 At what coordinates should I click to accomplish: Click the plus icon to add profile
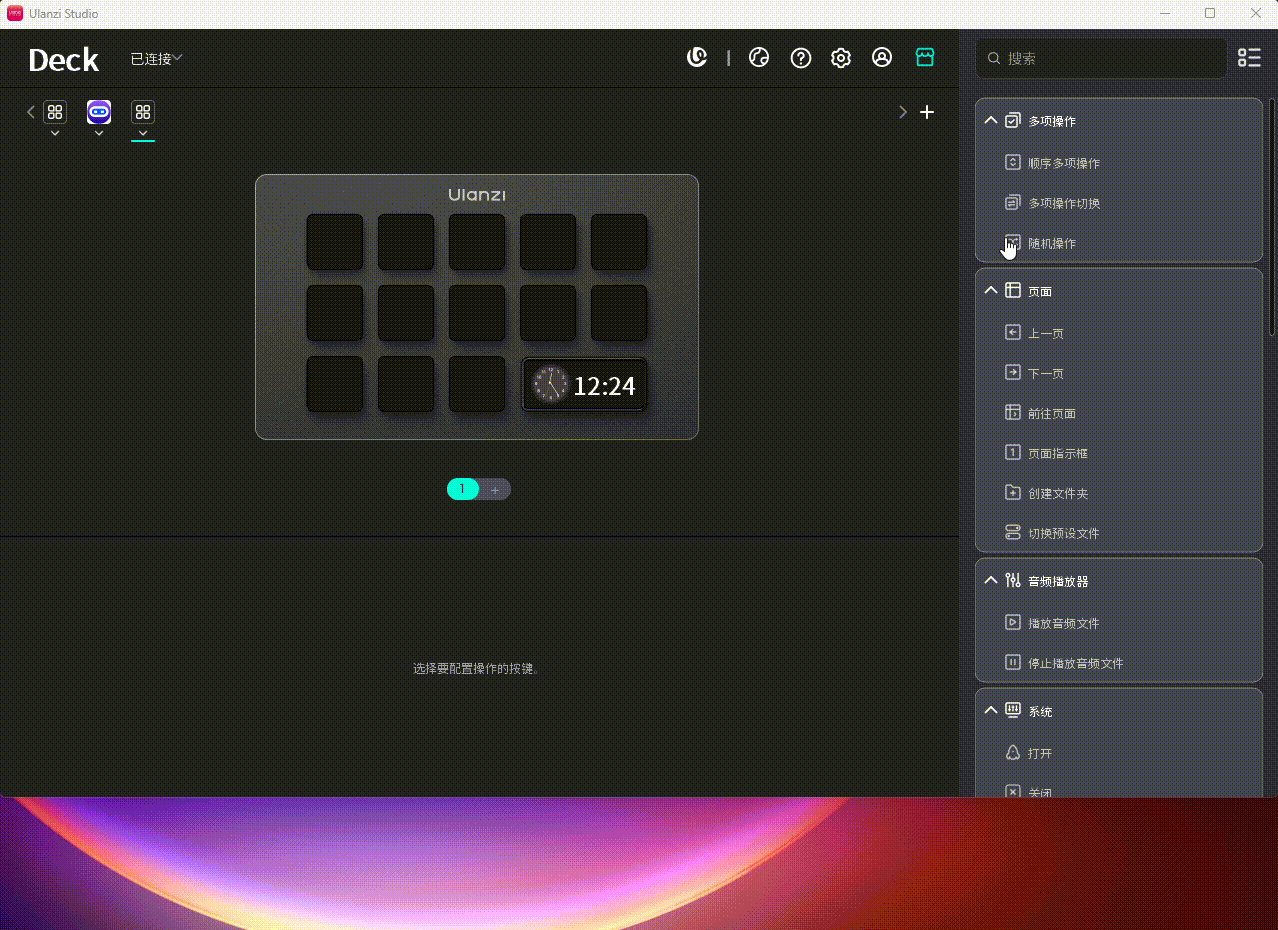coord(927,112)
